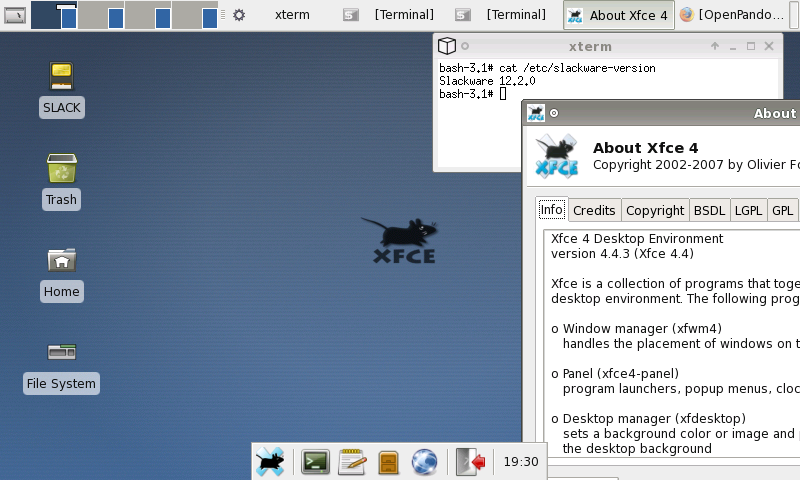Open the Home folder desktop icon
Screen dimensions: 800x480
[x=61, y=260]
